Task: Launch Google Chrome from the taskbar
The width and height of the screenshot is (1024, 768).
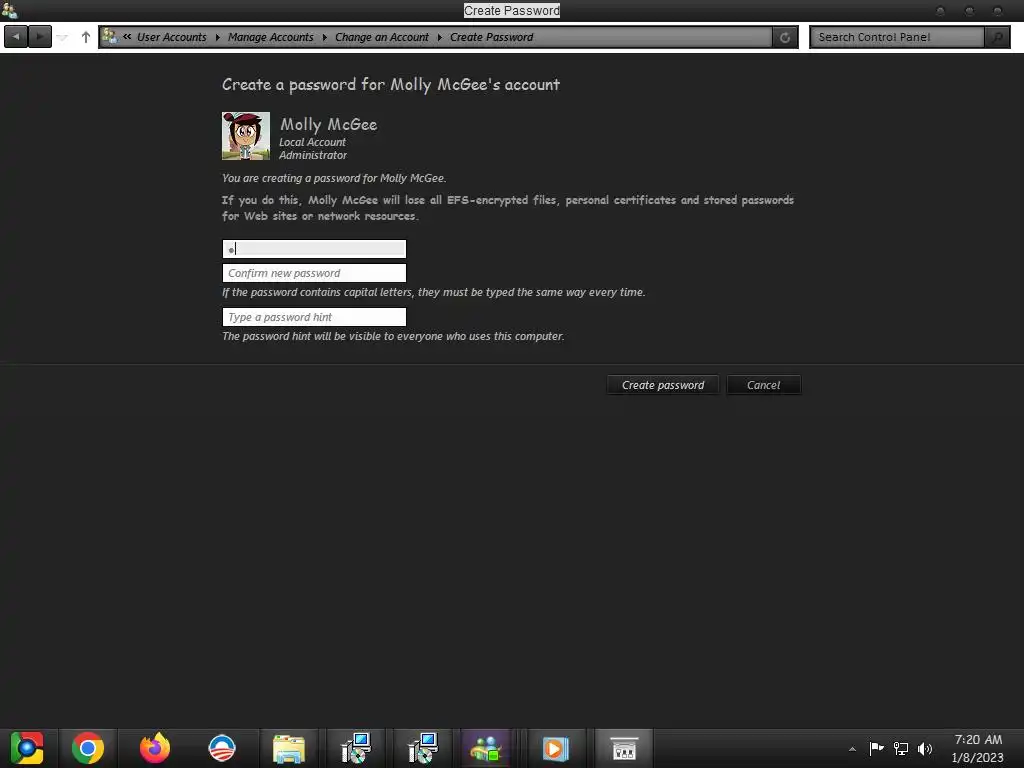Action: pos(88,748)
